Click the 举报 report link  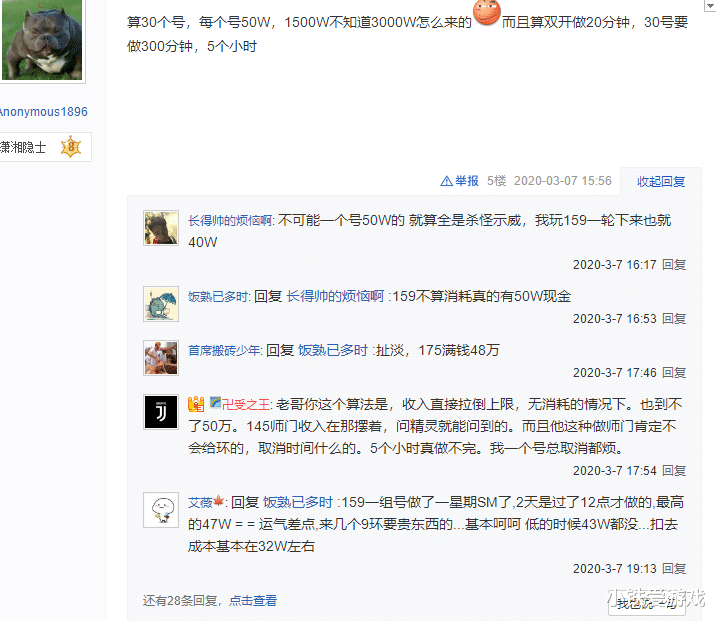click(467, 181)
